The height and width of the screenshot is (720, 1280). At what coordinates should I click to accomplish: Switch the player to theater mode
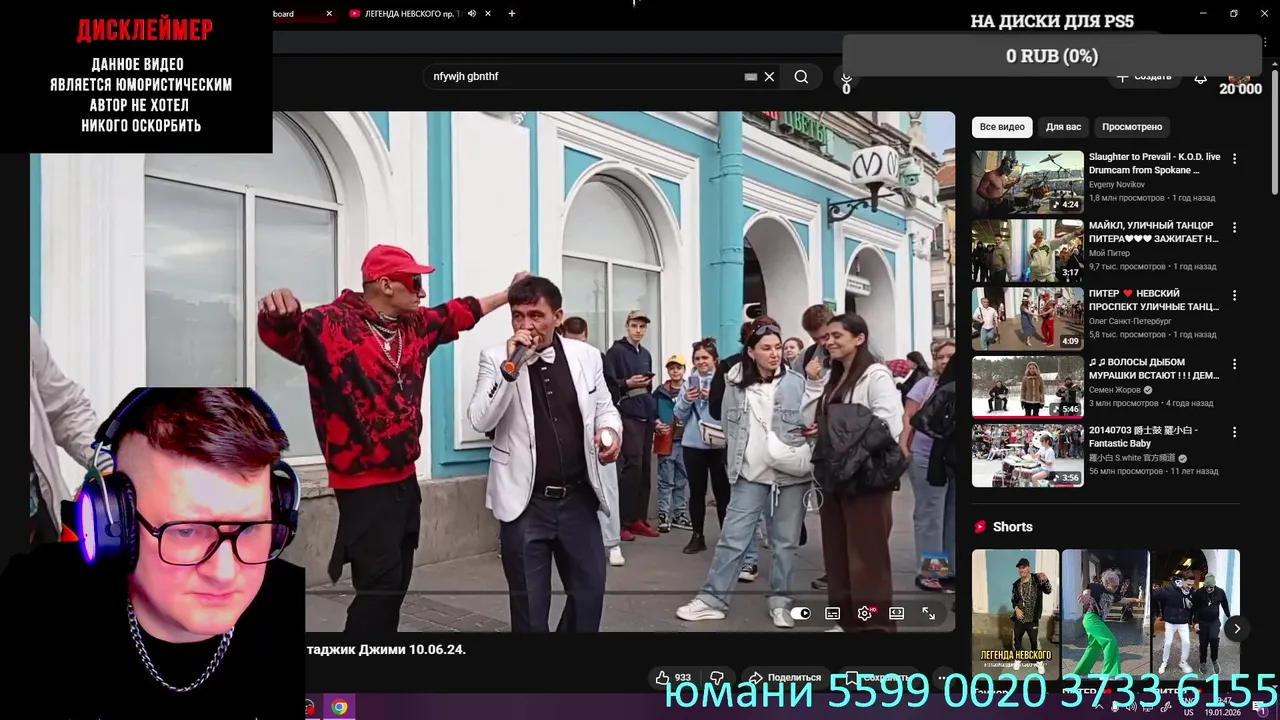click(x=897, y=613)
